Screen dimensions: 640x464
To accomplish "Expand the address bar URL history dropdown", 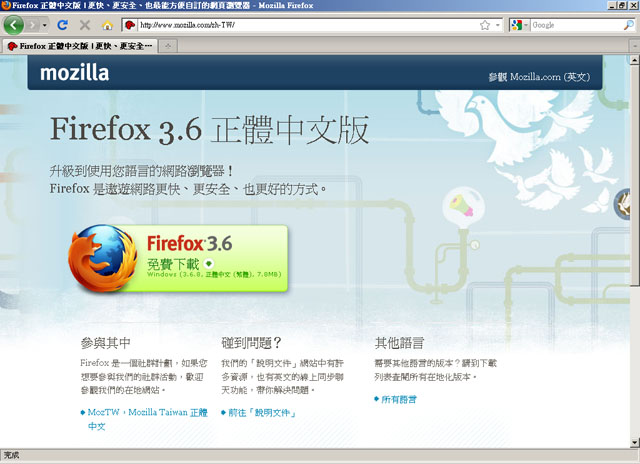I will click(497, 24).
